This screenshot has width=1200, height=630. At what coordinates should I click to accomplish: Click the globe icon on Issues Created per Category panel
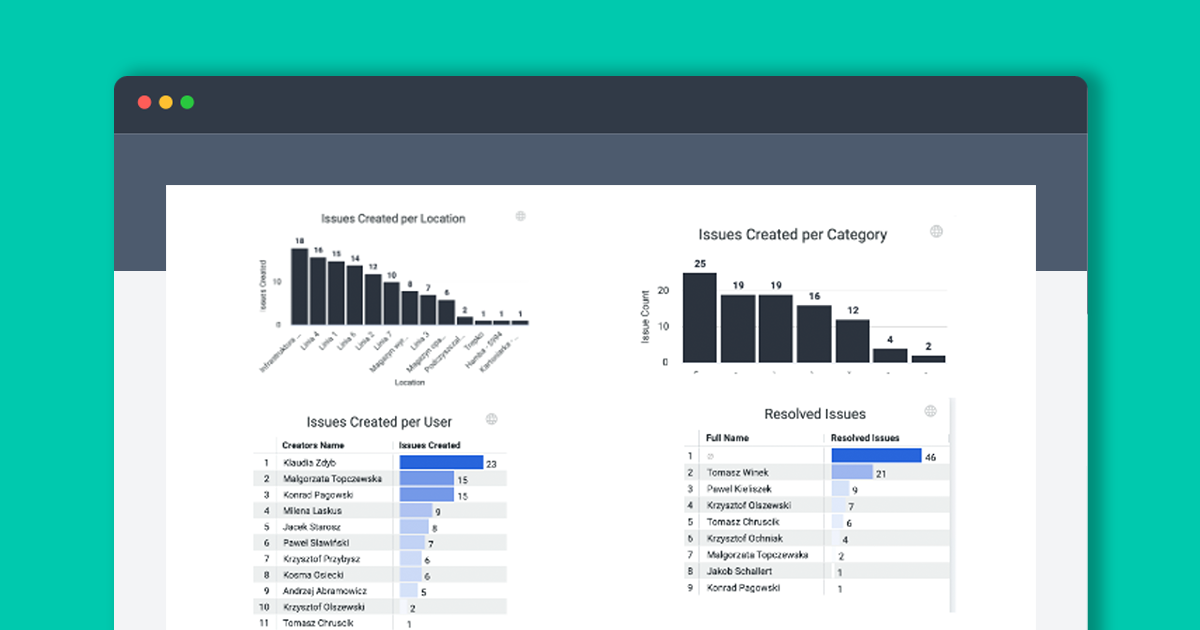pyautogui.click(x=936, y=230)
